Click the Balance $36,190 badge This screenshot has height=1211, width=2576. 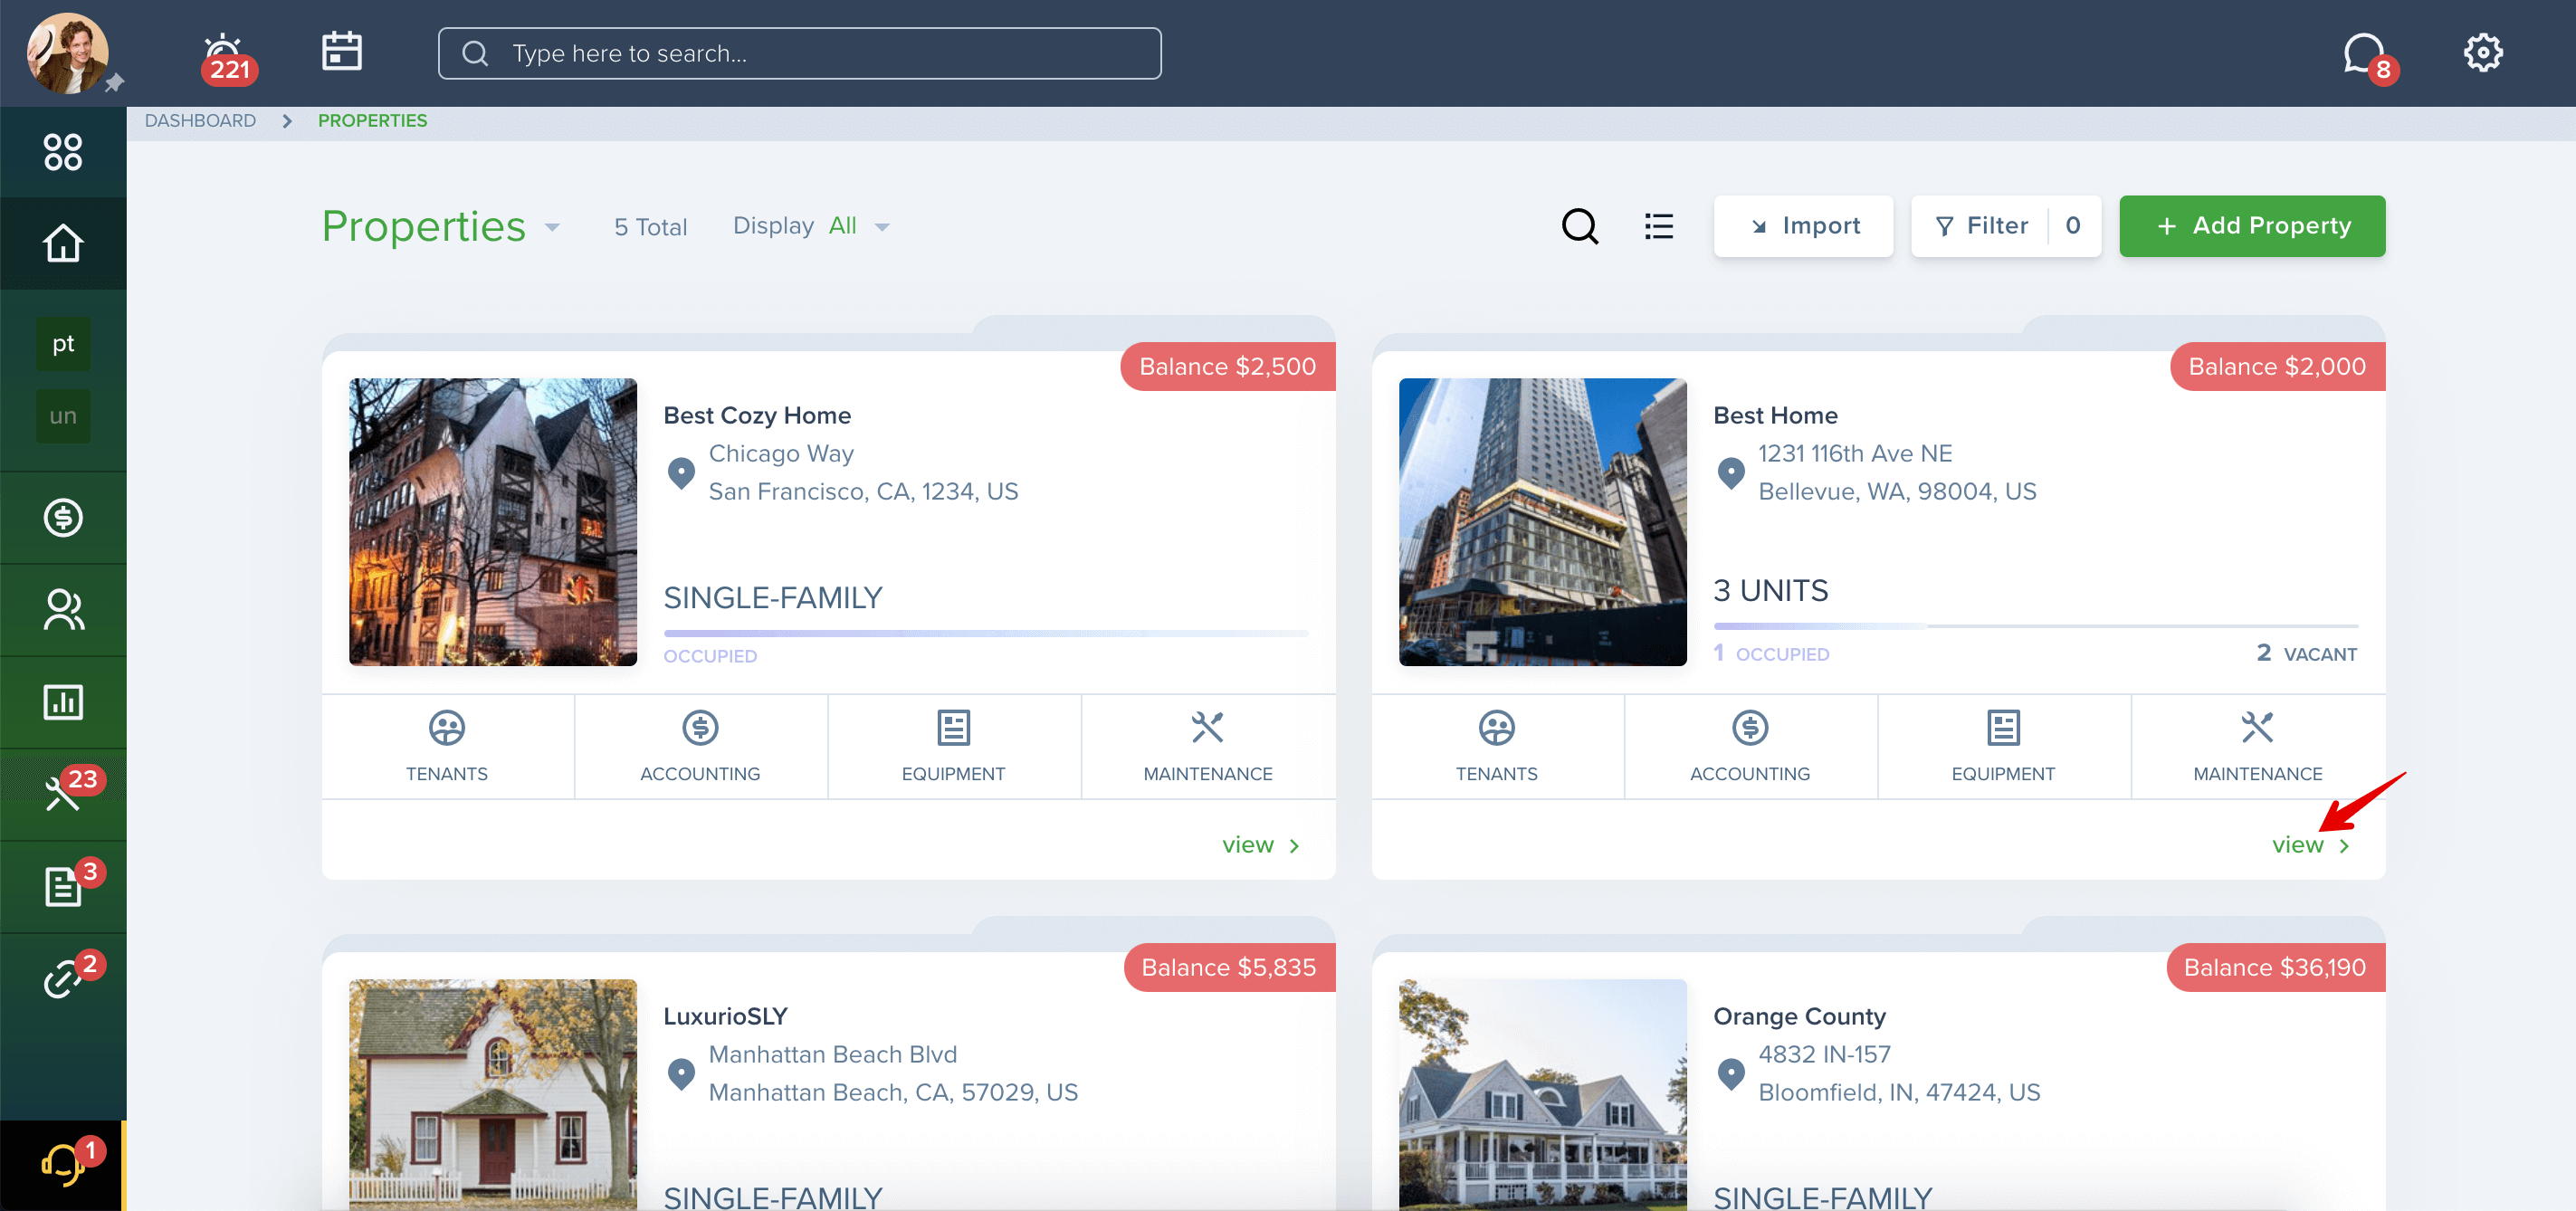[x=2276, y=968]
